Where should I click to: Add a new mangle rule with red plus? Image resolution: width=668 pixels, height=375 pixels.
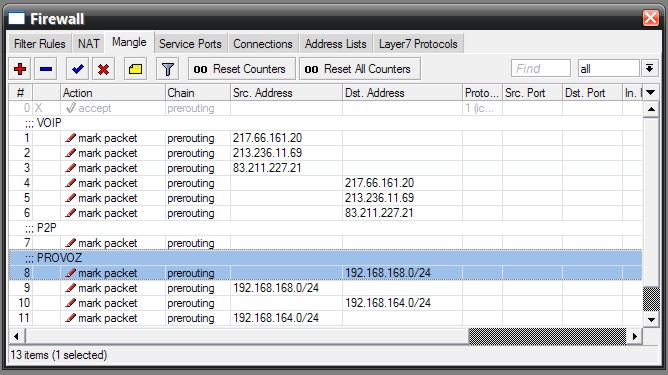point(20,69)
